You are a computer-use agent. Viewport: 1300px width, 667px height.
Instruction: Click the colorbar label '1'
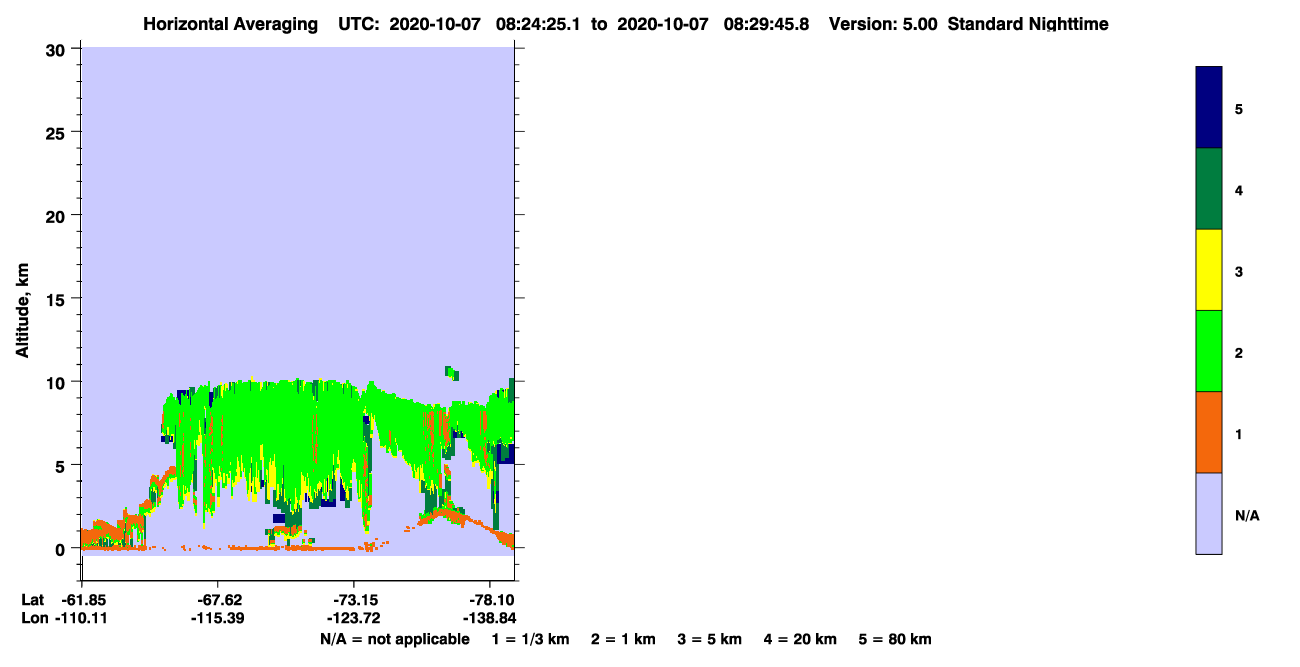tap(1239, 434)
